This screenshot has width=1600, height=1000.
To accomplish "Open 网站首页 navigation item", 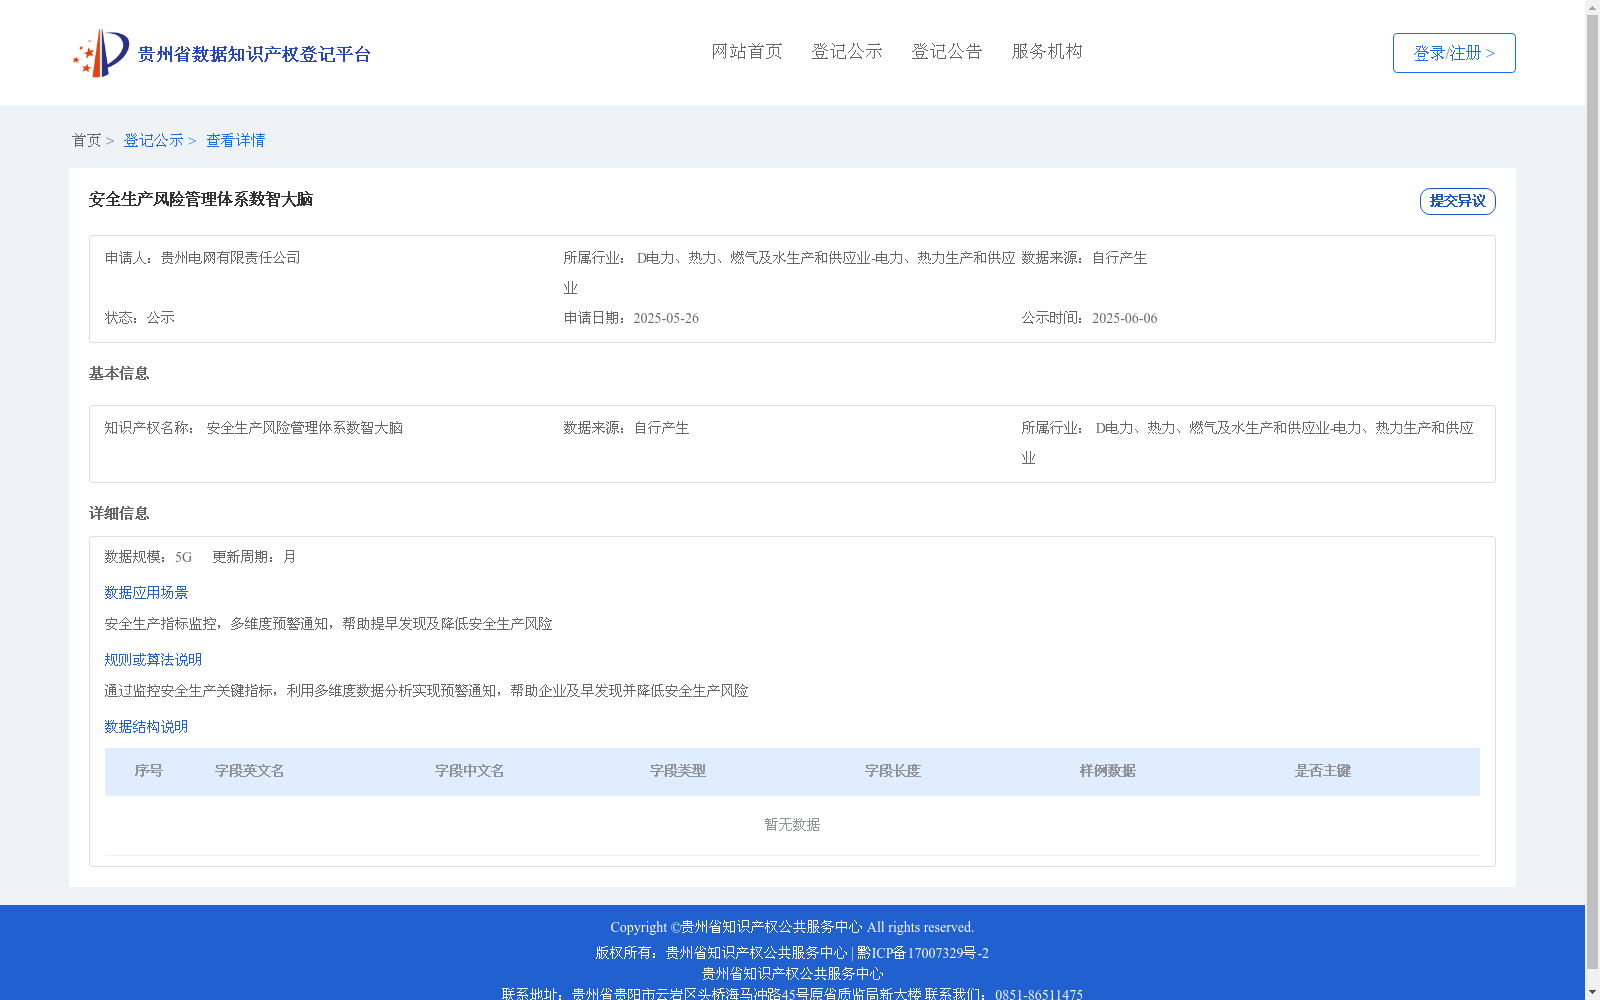I will click(747, 51).
